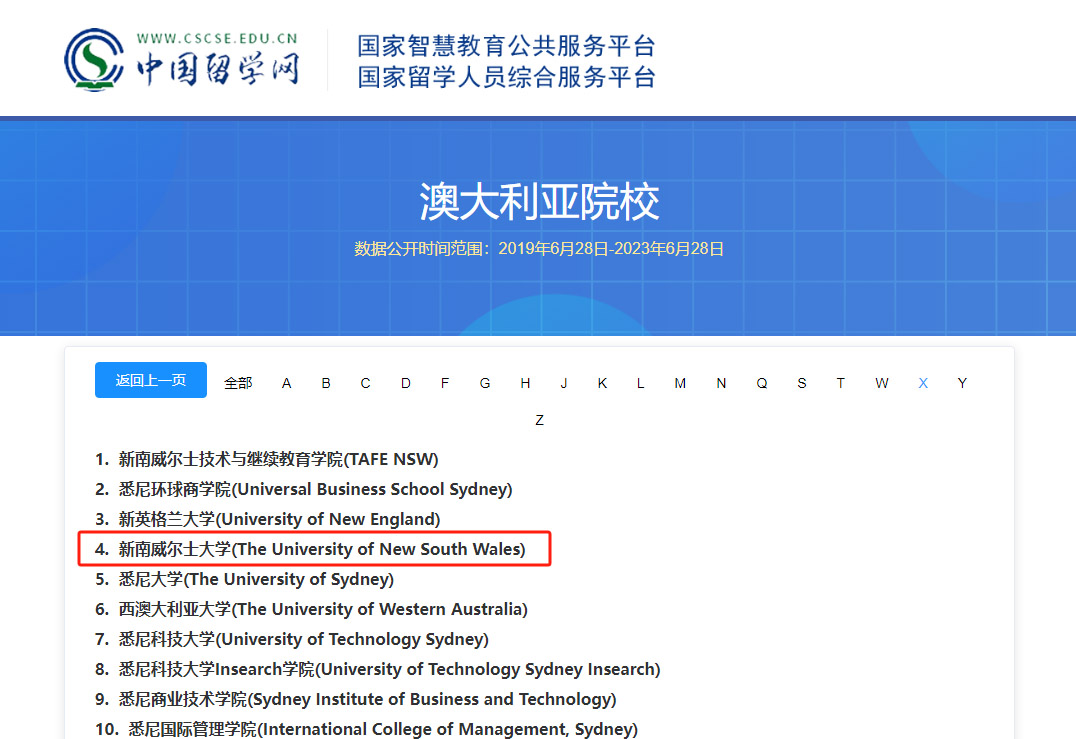Filter institutions by letter K
The width and height of the screenshot is (1076, 739).
pos(602,383)
